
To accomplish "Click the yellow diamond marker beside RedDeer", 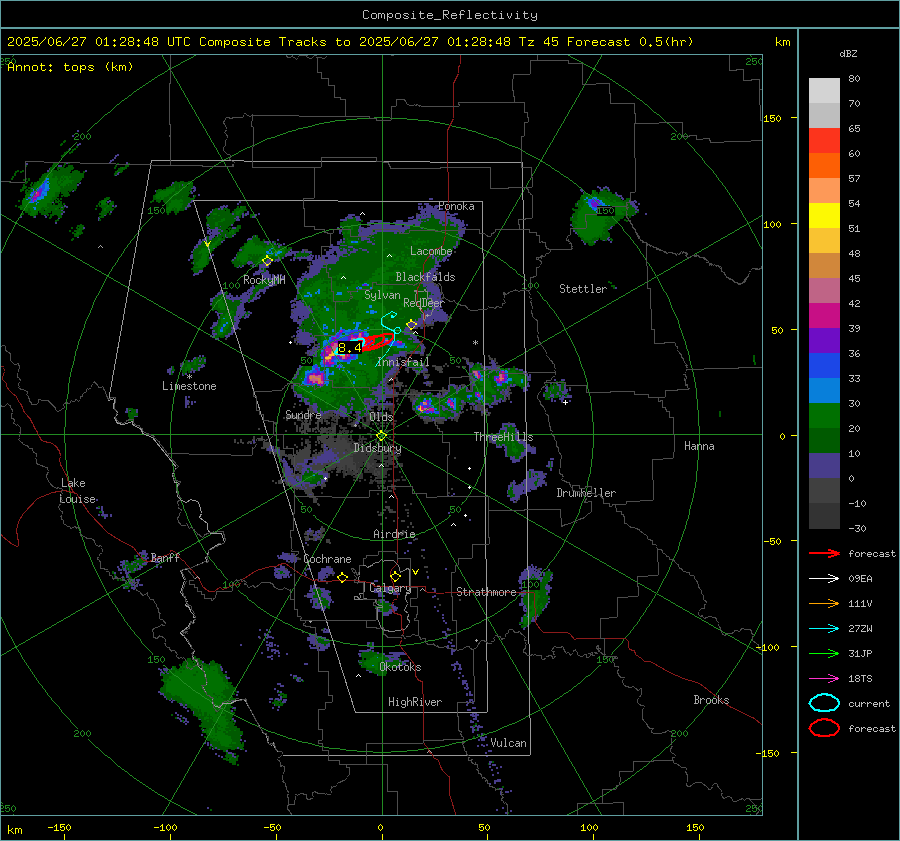I will [412, 325].
